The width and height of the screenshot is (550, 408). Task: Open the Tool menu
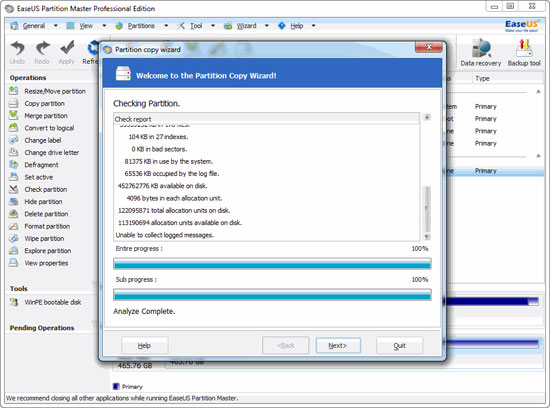coord(196,26)
